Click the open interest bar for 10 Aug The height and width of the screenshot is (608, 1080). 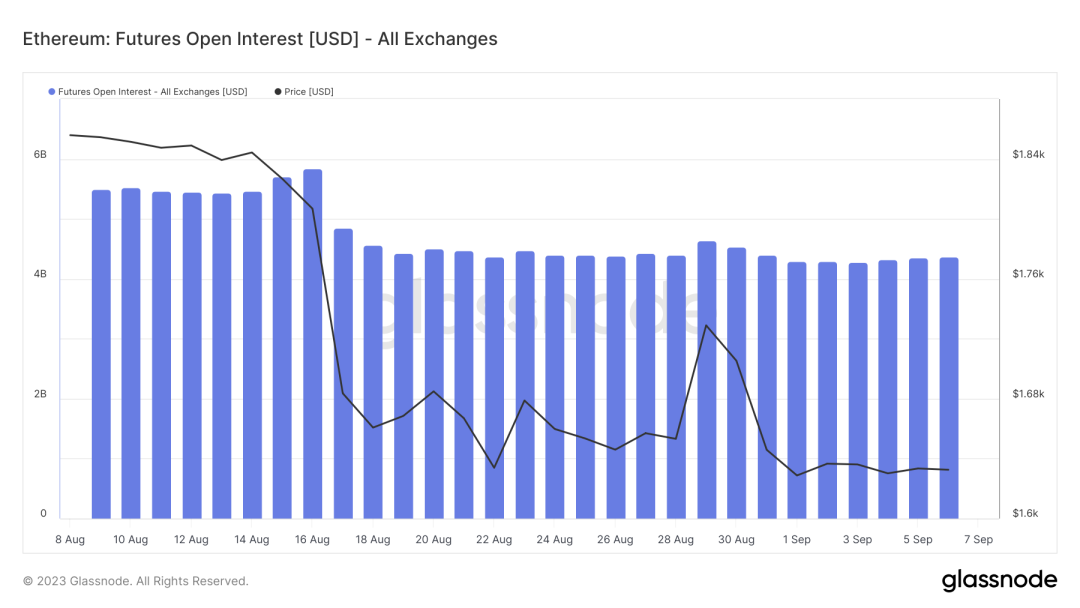click(131, 353)
